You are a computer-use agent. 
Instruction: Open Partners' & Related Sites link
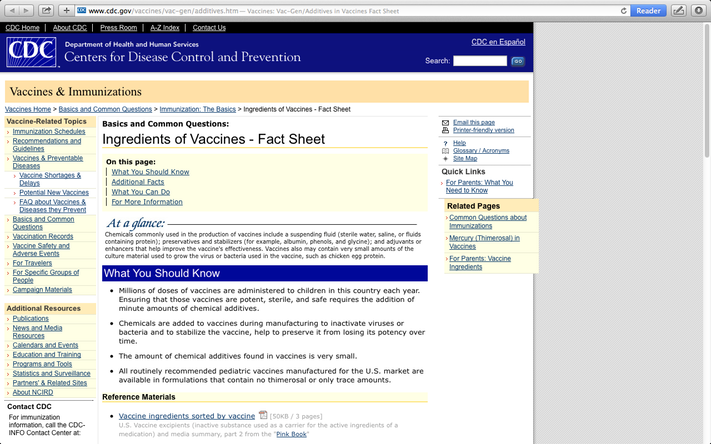tap(49, 383)
